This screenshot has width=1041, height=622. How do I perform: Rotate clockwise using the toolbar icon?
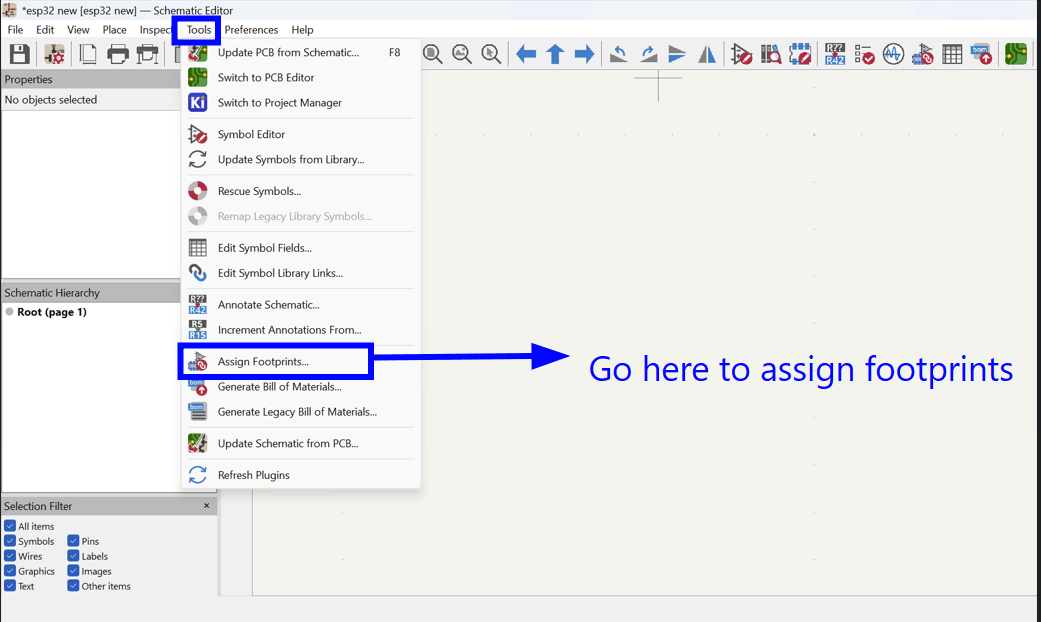click(x=648, y=54)
